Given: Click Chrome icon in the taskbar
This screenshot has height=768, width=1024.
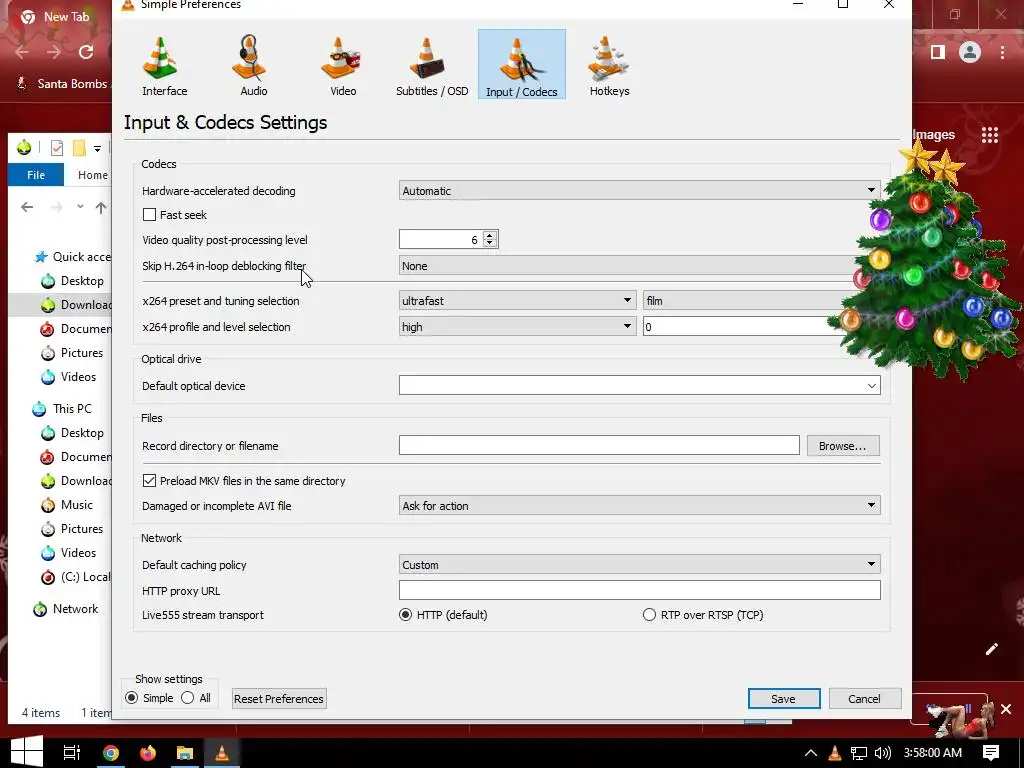Looking at the screenshot, I should [111, 753].
